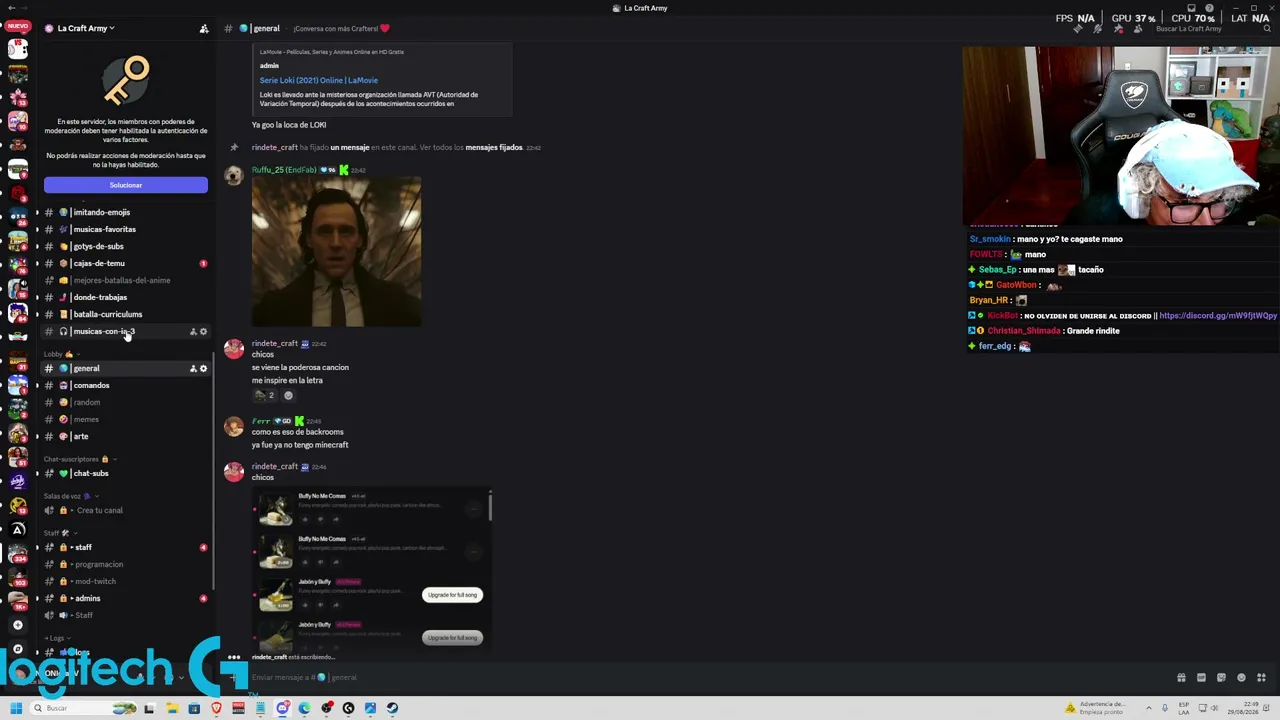Open Ruffu_25 user profile name
Image resolution: width=1280 pixels, height=720 pixels.
(284, 171)
